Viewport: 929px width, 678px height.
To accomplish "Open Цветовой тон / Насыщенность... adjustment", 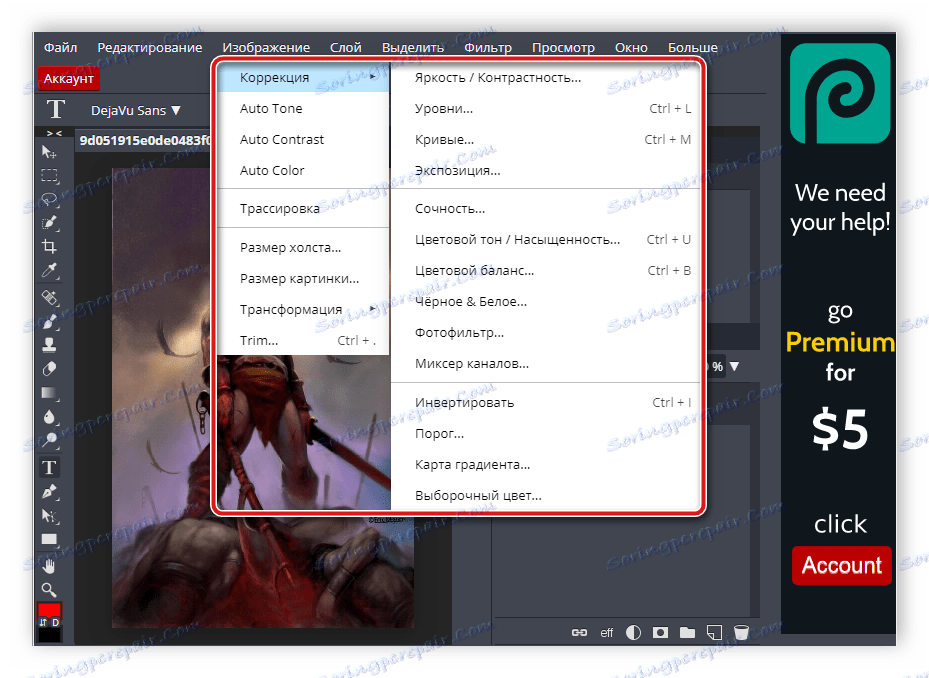I will coord(546,239).
